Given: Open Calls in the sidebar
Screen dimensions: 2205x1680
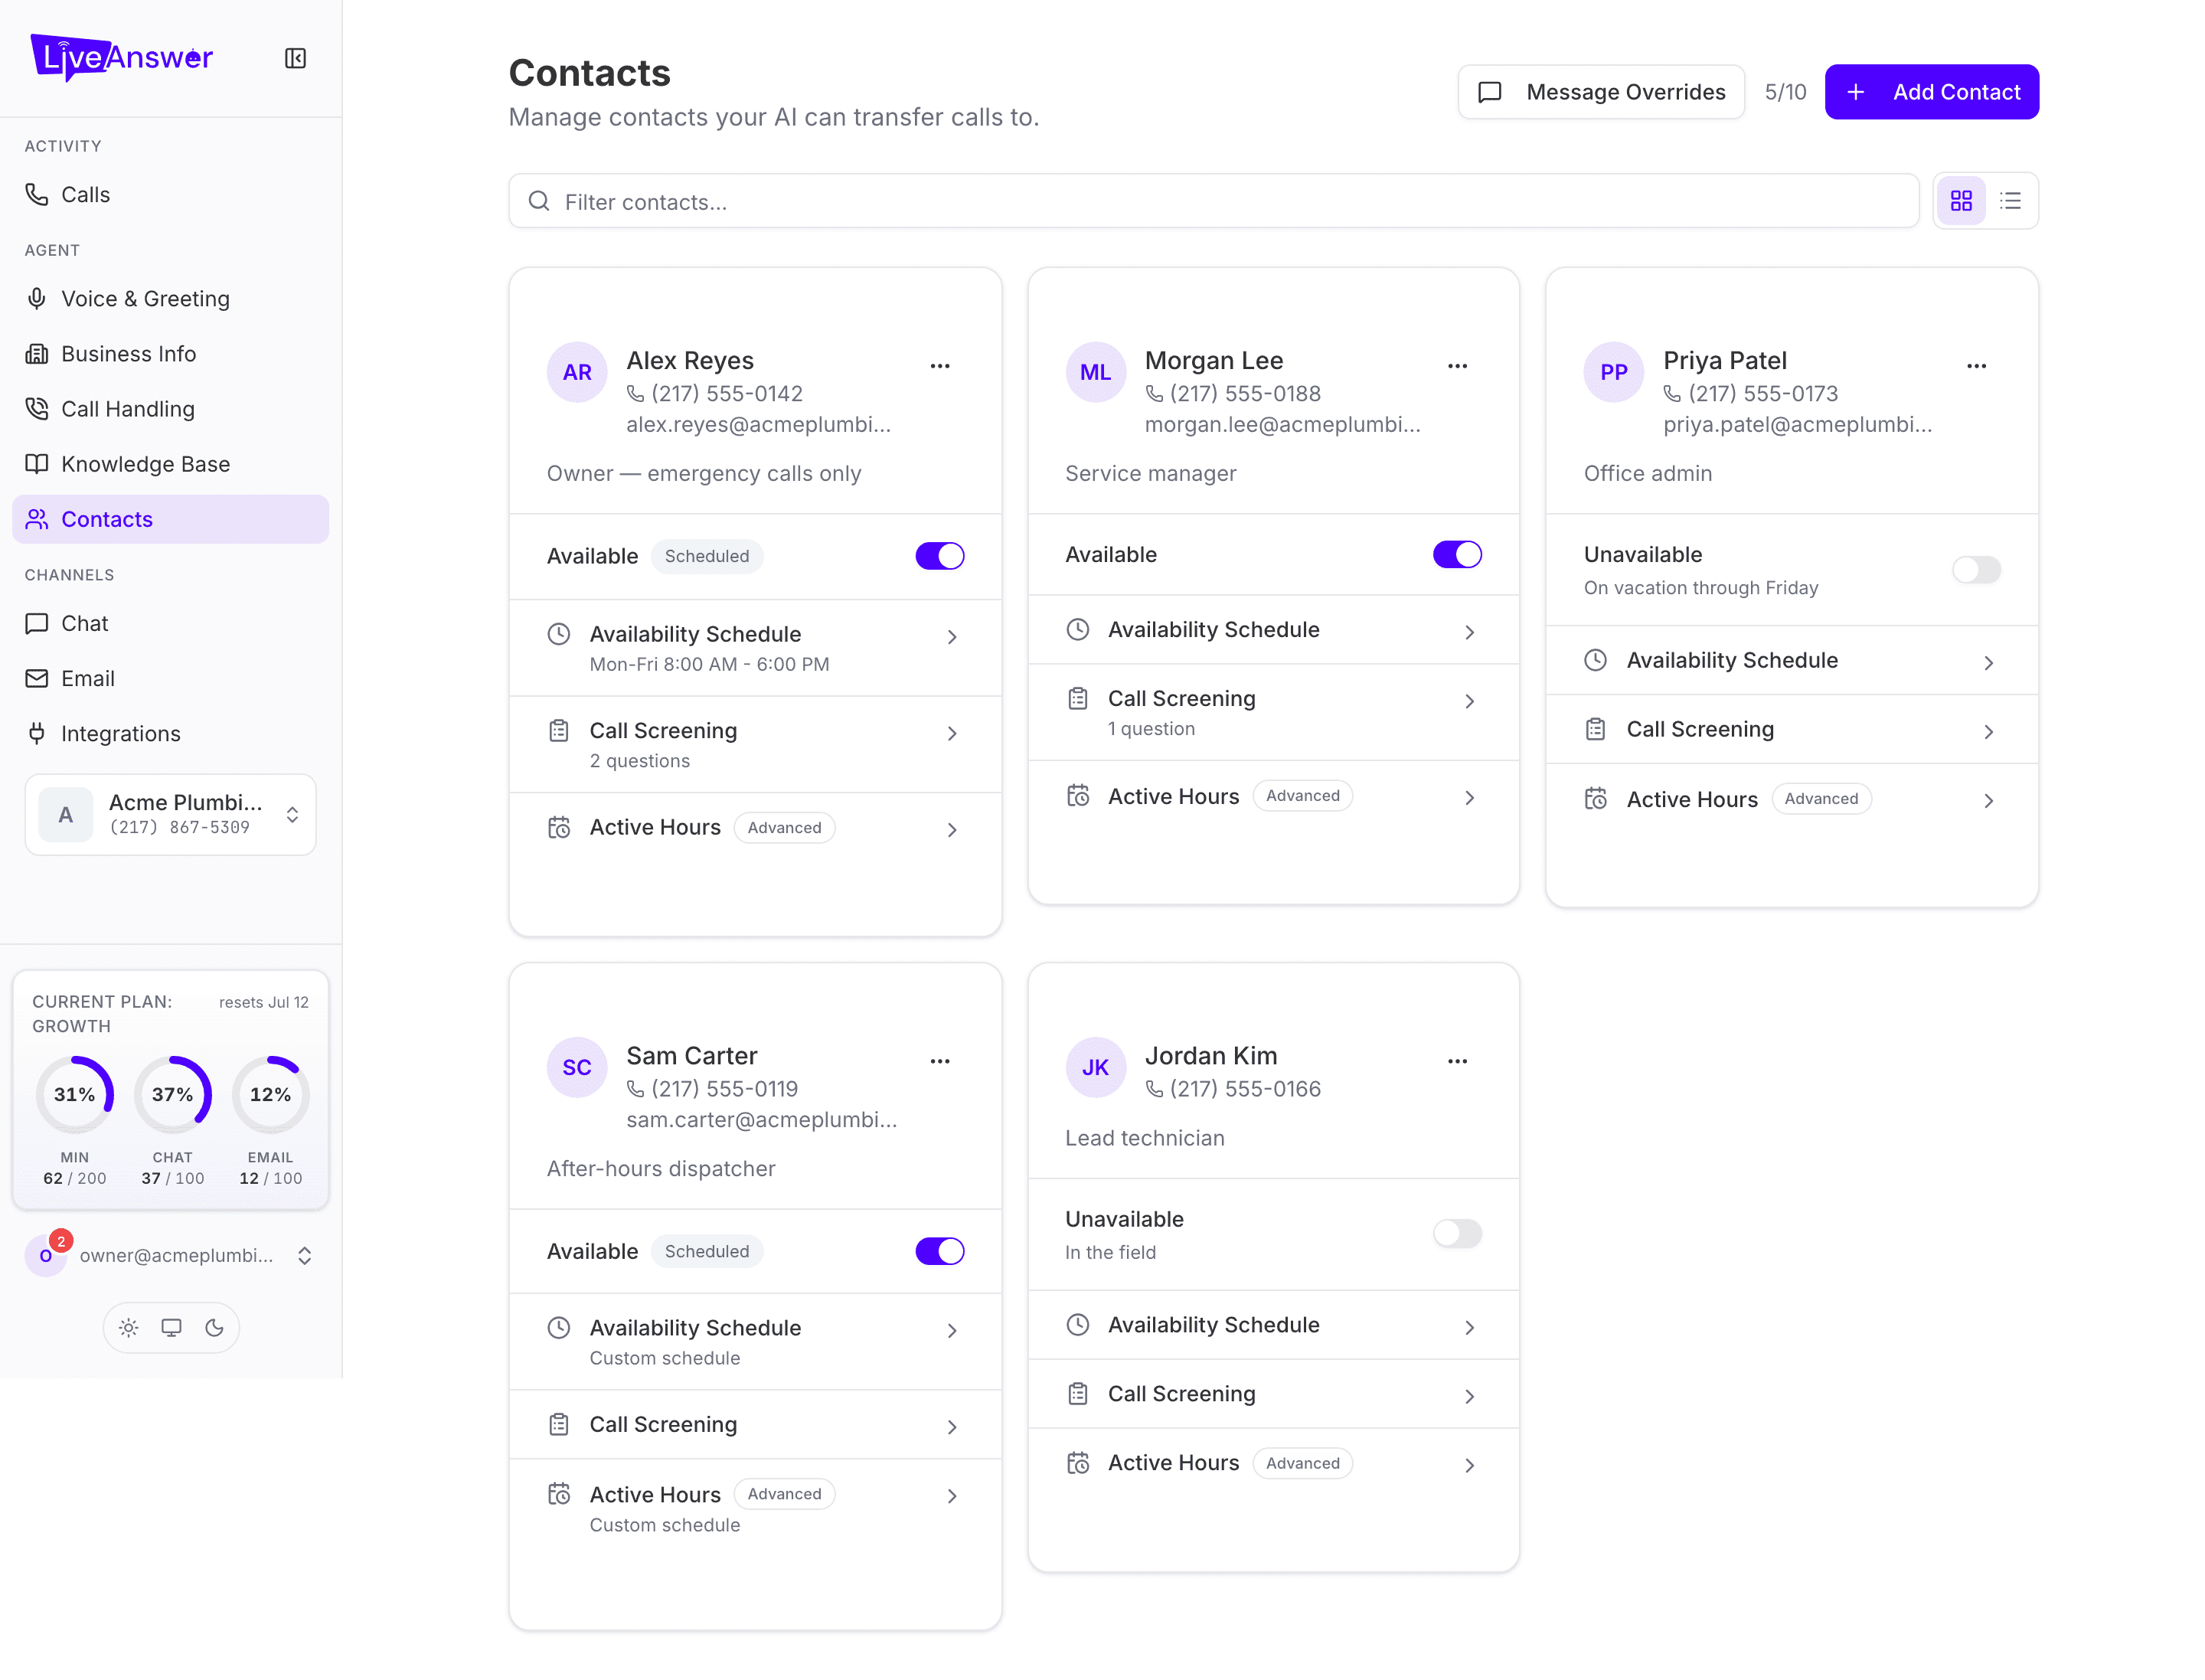Looking at the screenshot, I should coord(170,194).
